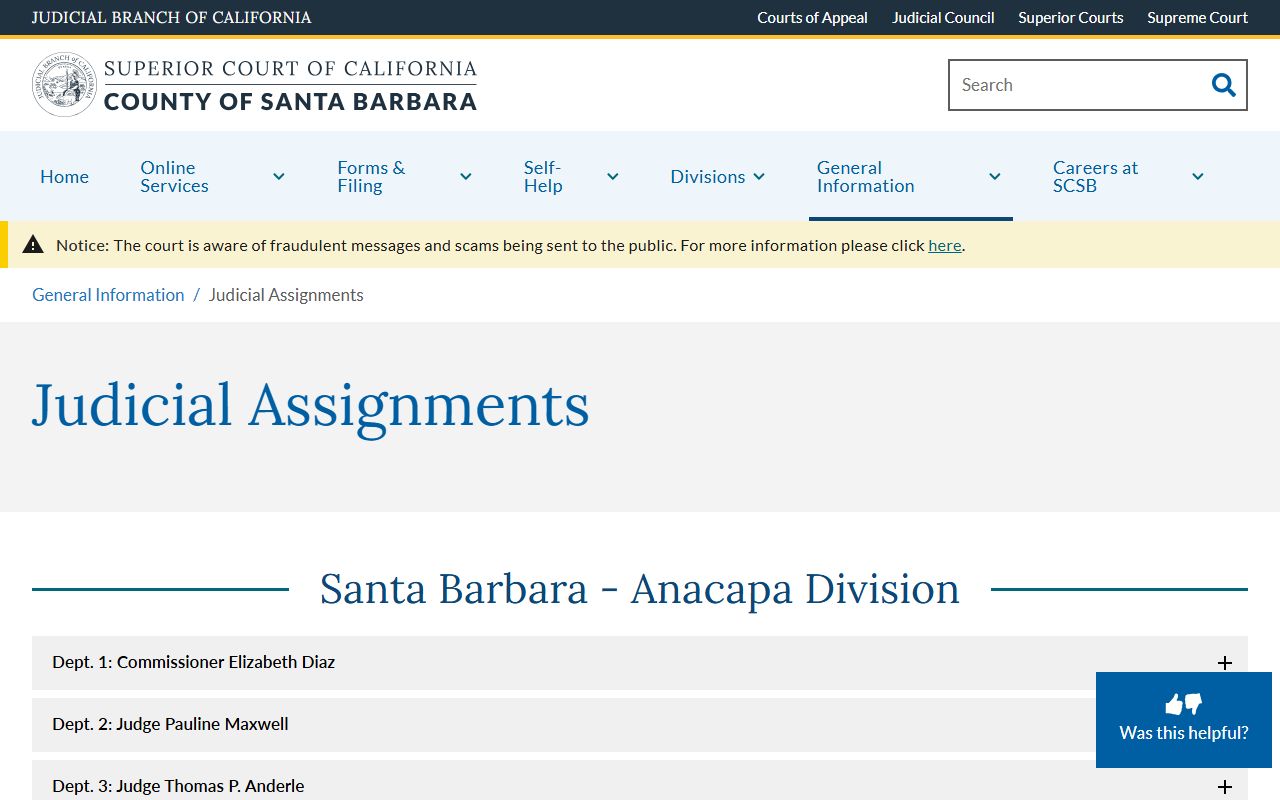The height and width of the screenshot is (800, 1280).
Task: Expand the Divisions menu chevron
Action: point(759,177)
